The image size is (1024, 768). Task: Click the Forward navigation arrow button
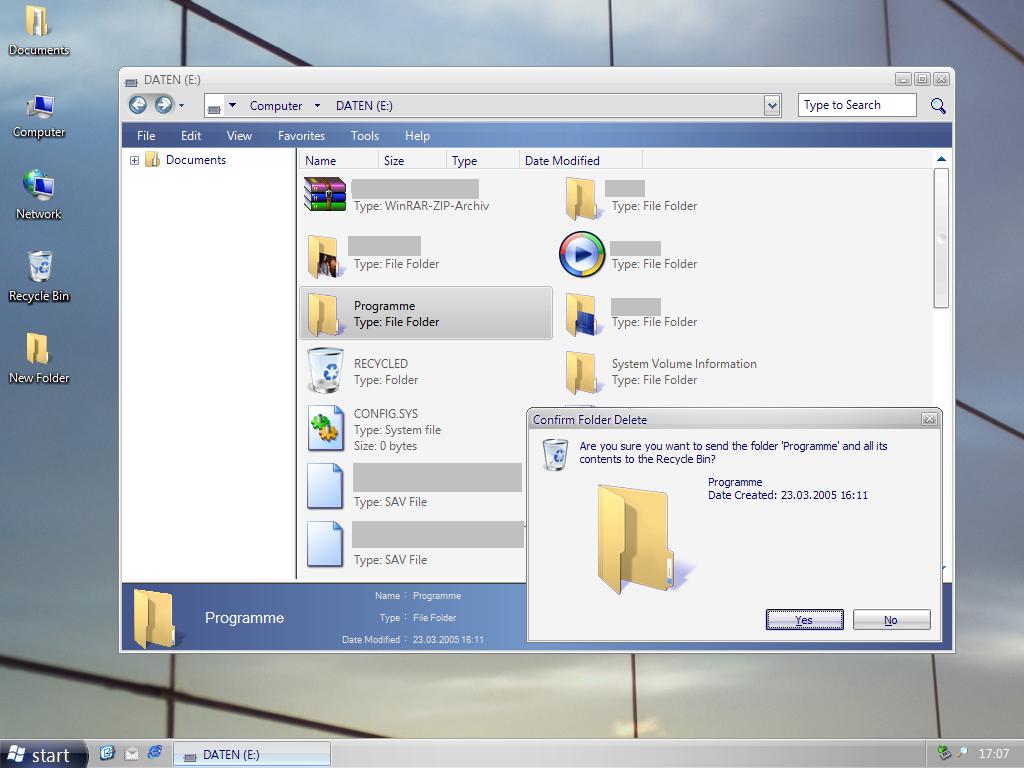point(163,105)
